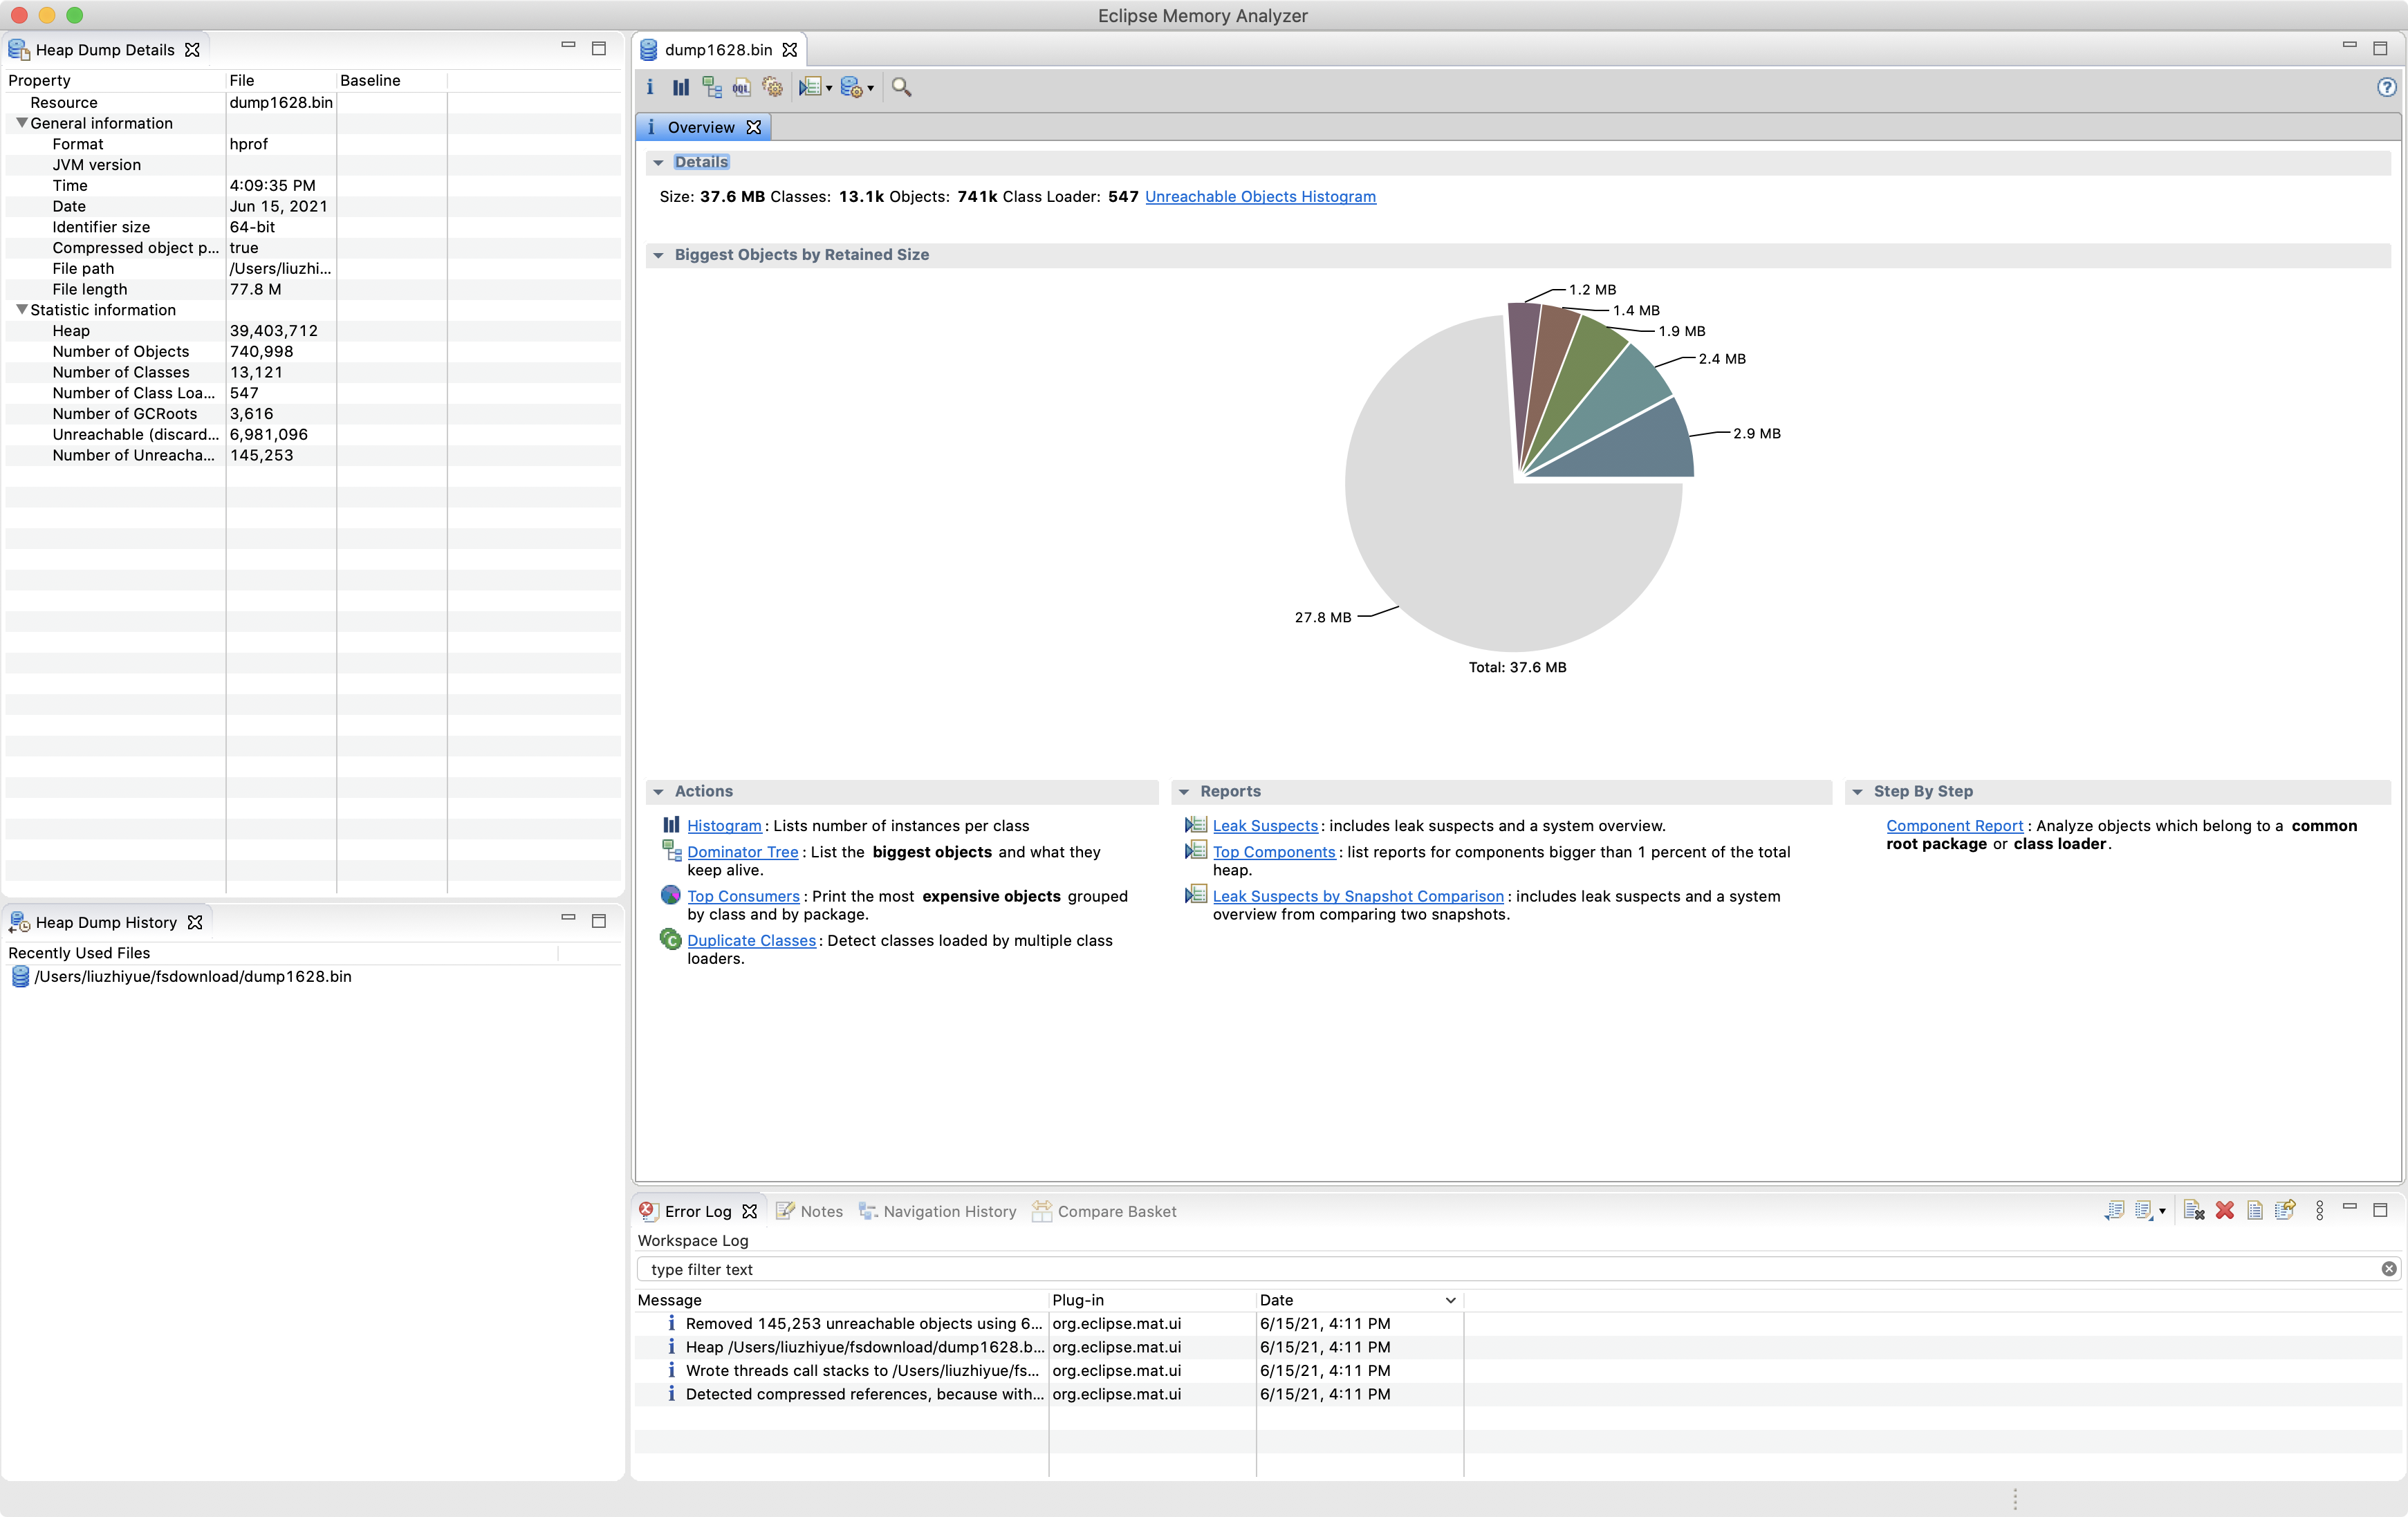Clear the Error Log viewer
Image resolution: width=2408 pixels, height=1517 pixels.
pos(2194,1211)
